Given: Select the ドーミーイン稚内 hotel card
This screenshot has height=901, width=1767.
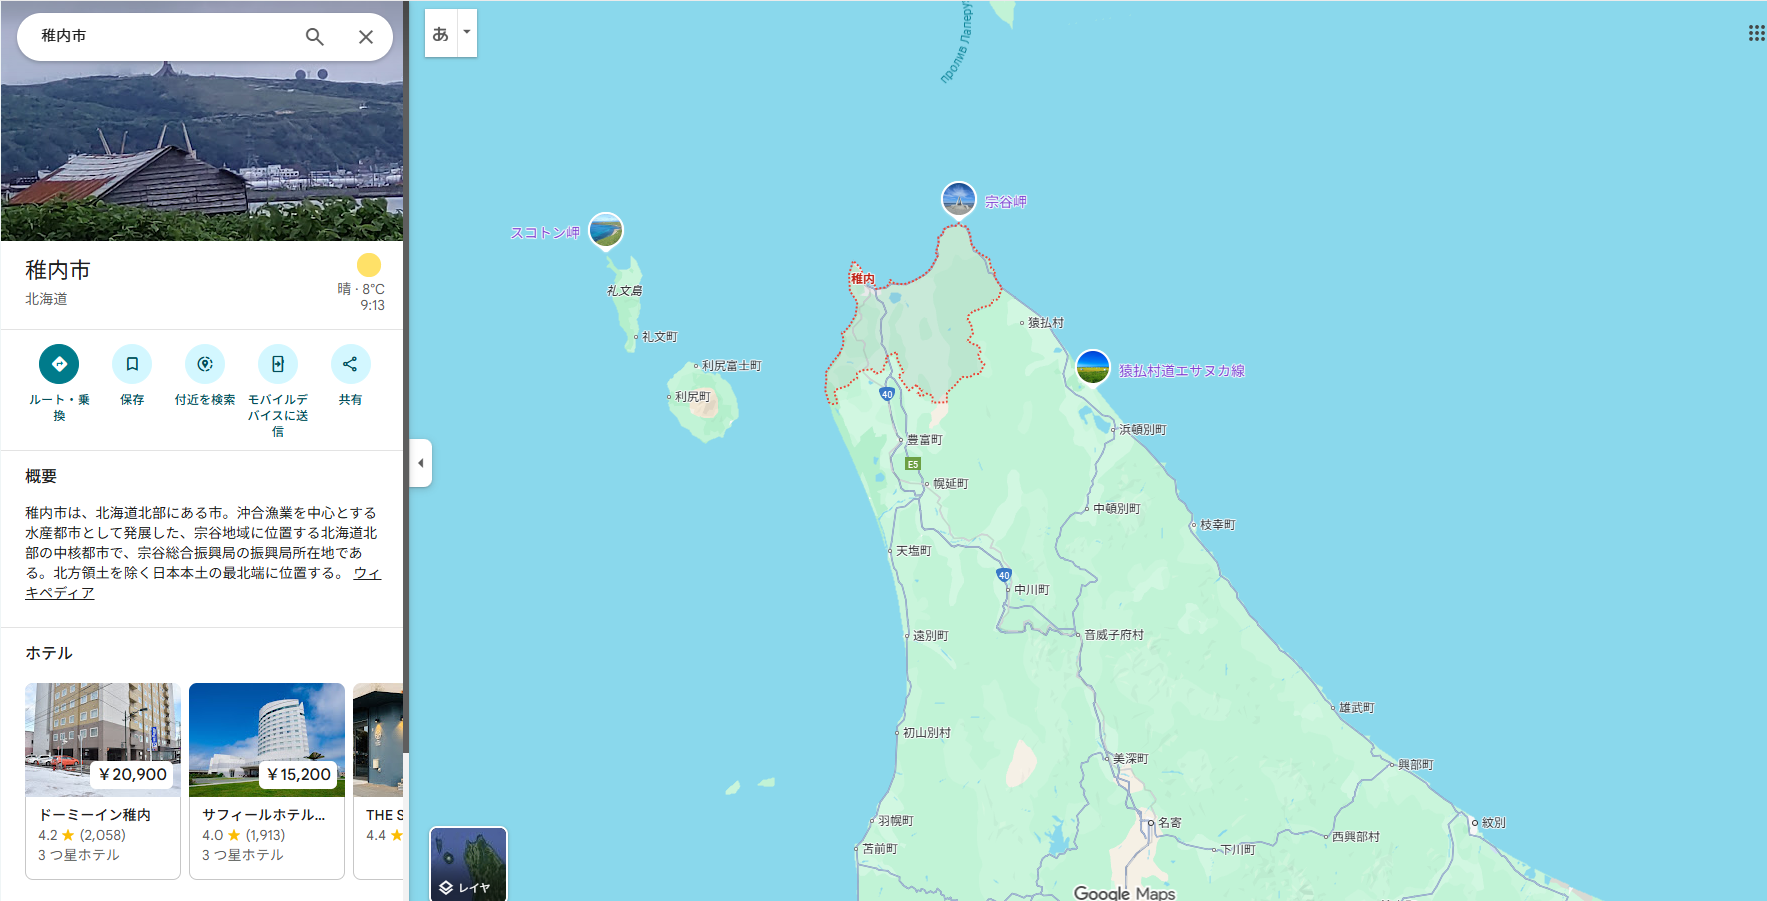Looking at the screenshot, I should click(103, 780).
